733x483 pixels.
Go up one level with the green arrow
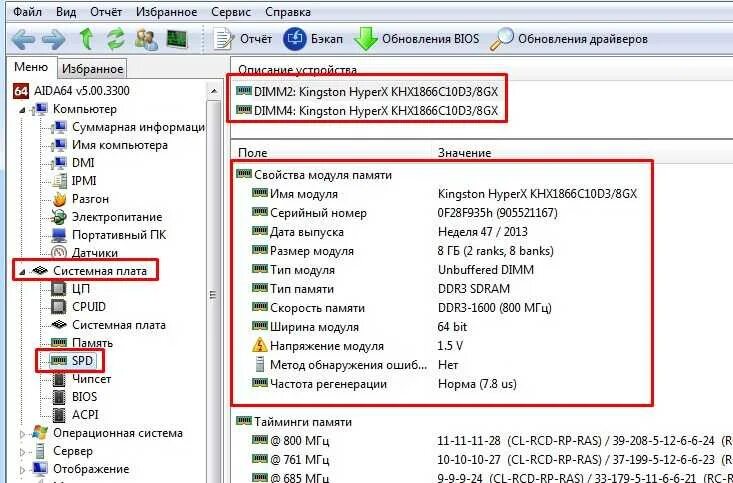[x=86, y=39]
